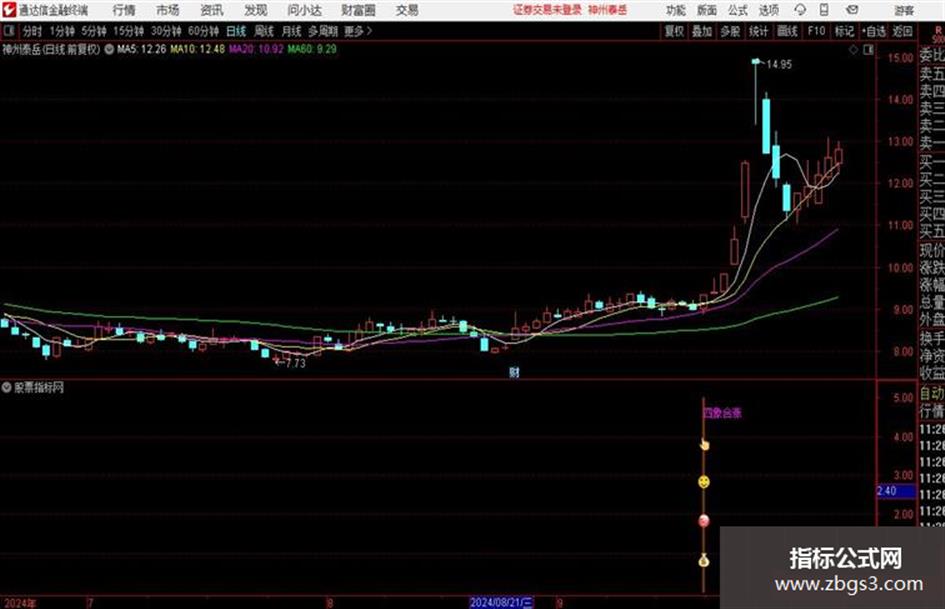Switch to the 1分钟 period tab
The image size is (945, 609).
tap(62, 31)
